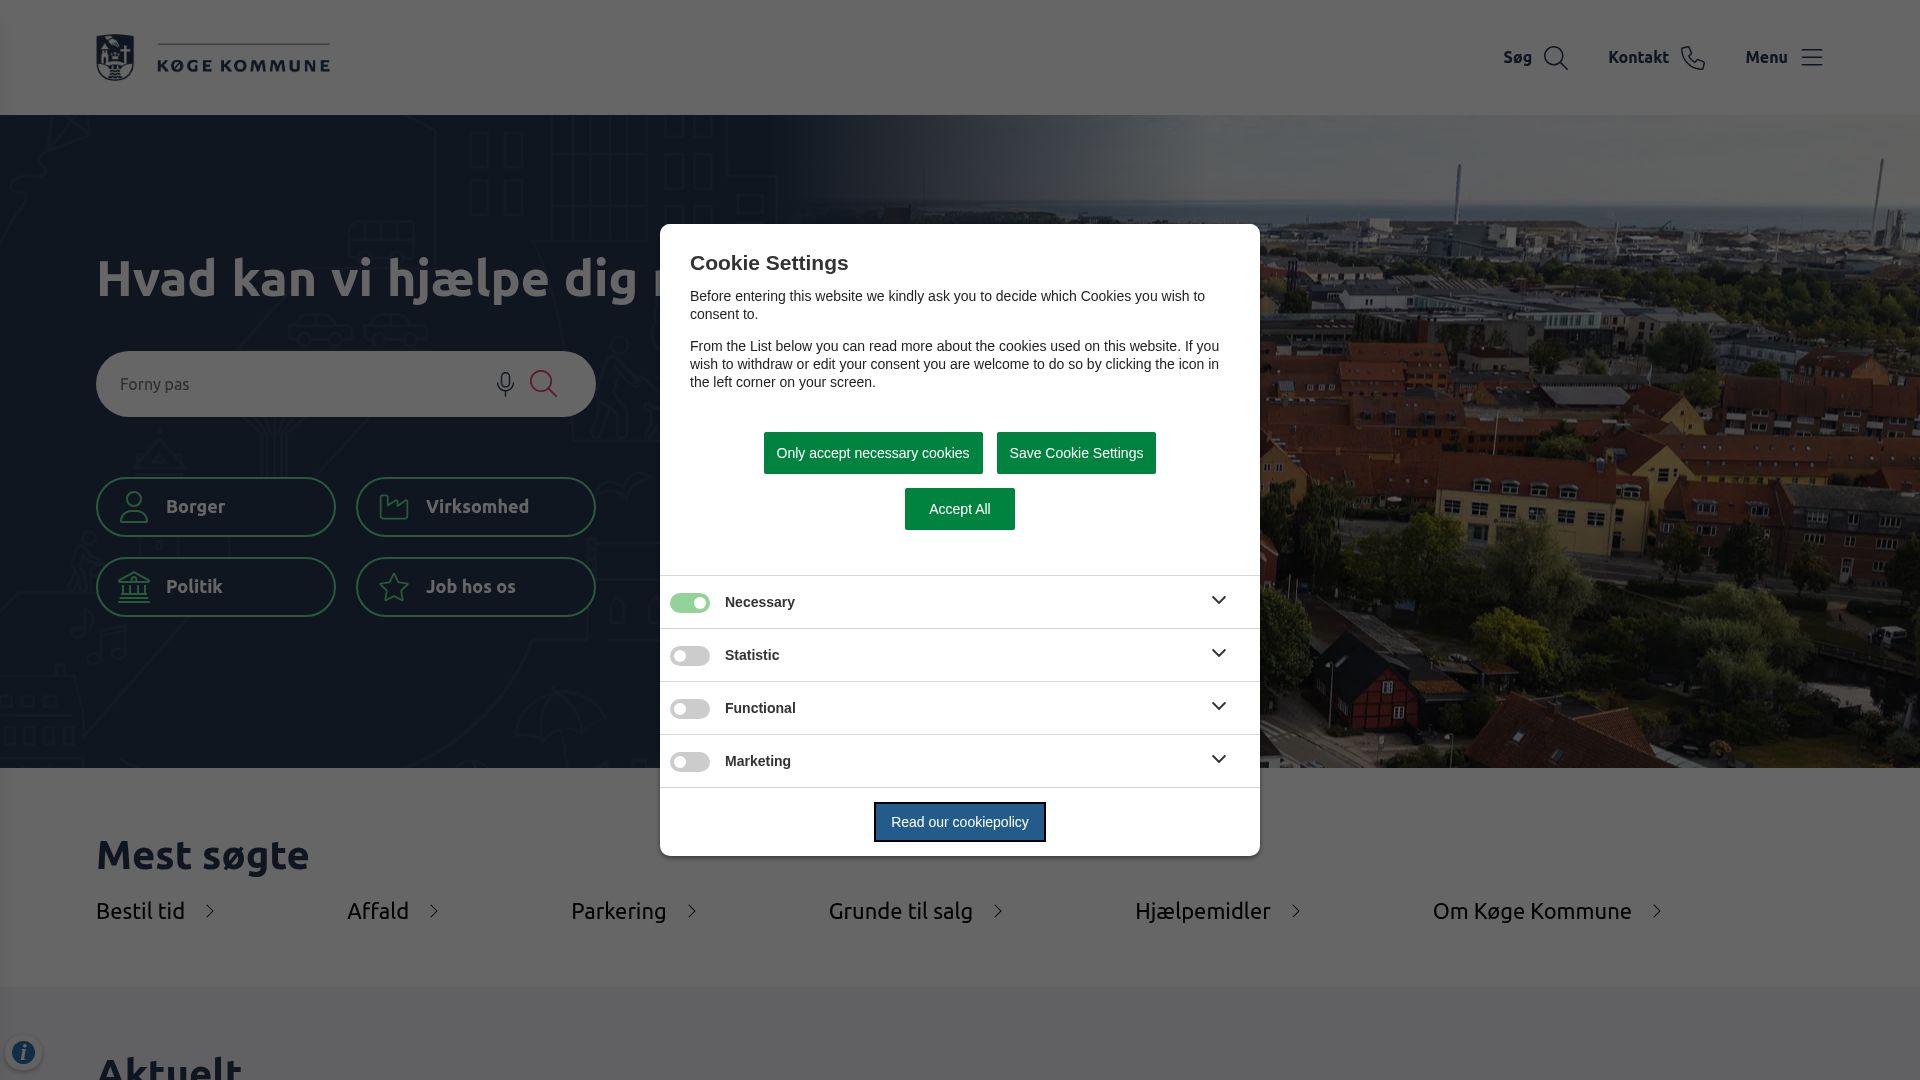Enable the Statistic cookies toggle
Image resolution: width=1920 pixels, height=1080 pixels.
(690, 656)
